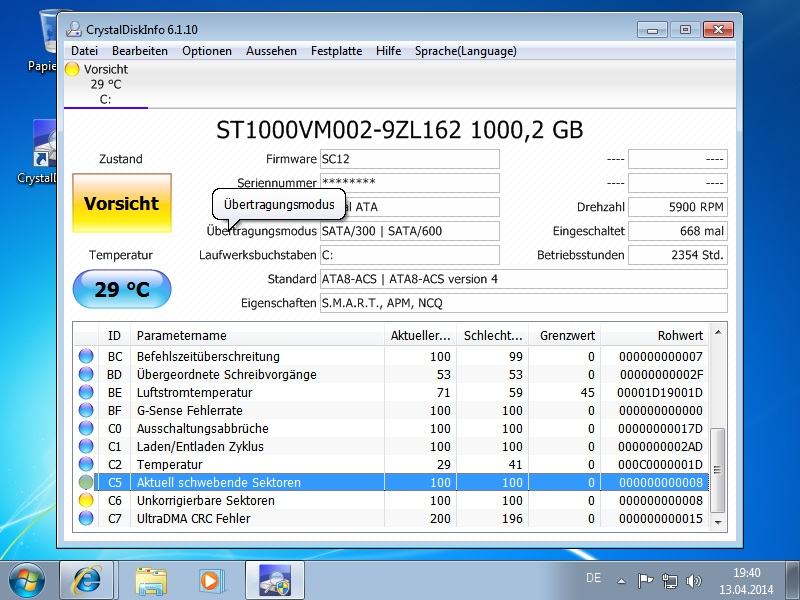Screen dimensions: 800x600
Task: Click the yellow Vorsicht disk indicator for C:
Action: pyautogui.click(x=72, y=69)
